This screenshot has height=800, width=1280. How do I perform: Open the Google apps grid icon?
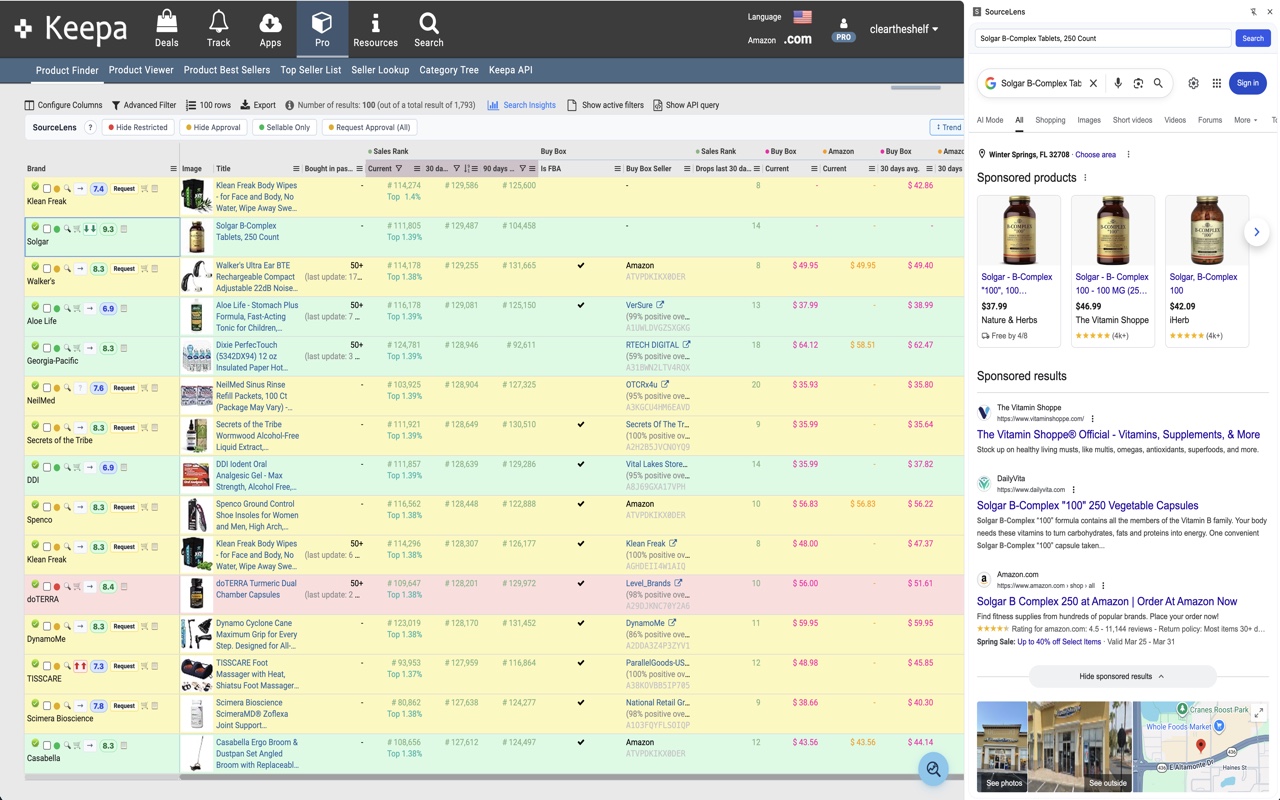pos(1217,84)
